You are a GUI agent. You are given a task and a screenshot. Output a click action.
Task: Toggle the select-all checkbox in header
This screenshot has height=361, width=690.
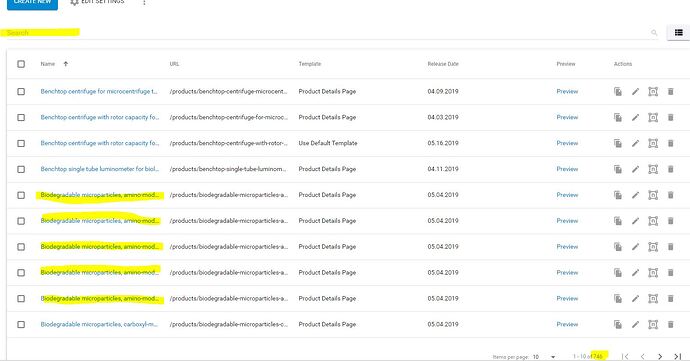coord(21,64)
